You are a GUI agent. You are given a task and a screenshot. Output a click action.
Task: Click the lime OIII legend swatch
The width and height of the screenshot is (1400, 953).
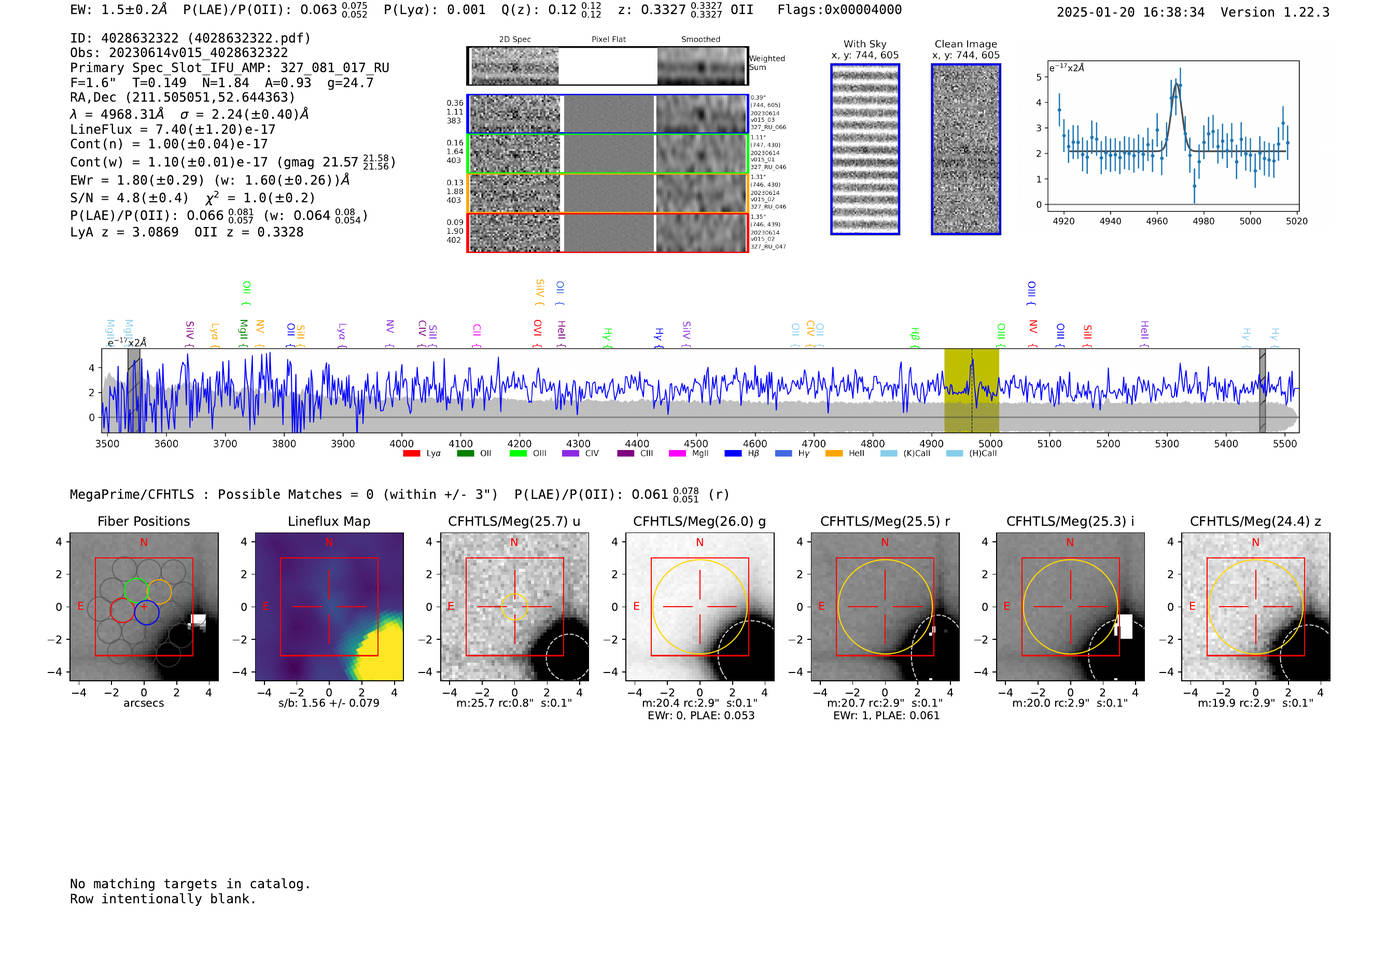coord(518,454)
